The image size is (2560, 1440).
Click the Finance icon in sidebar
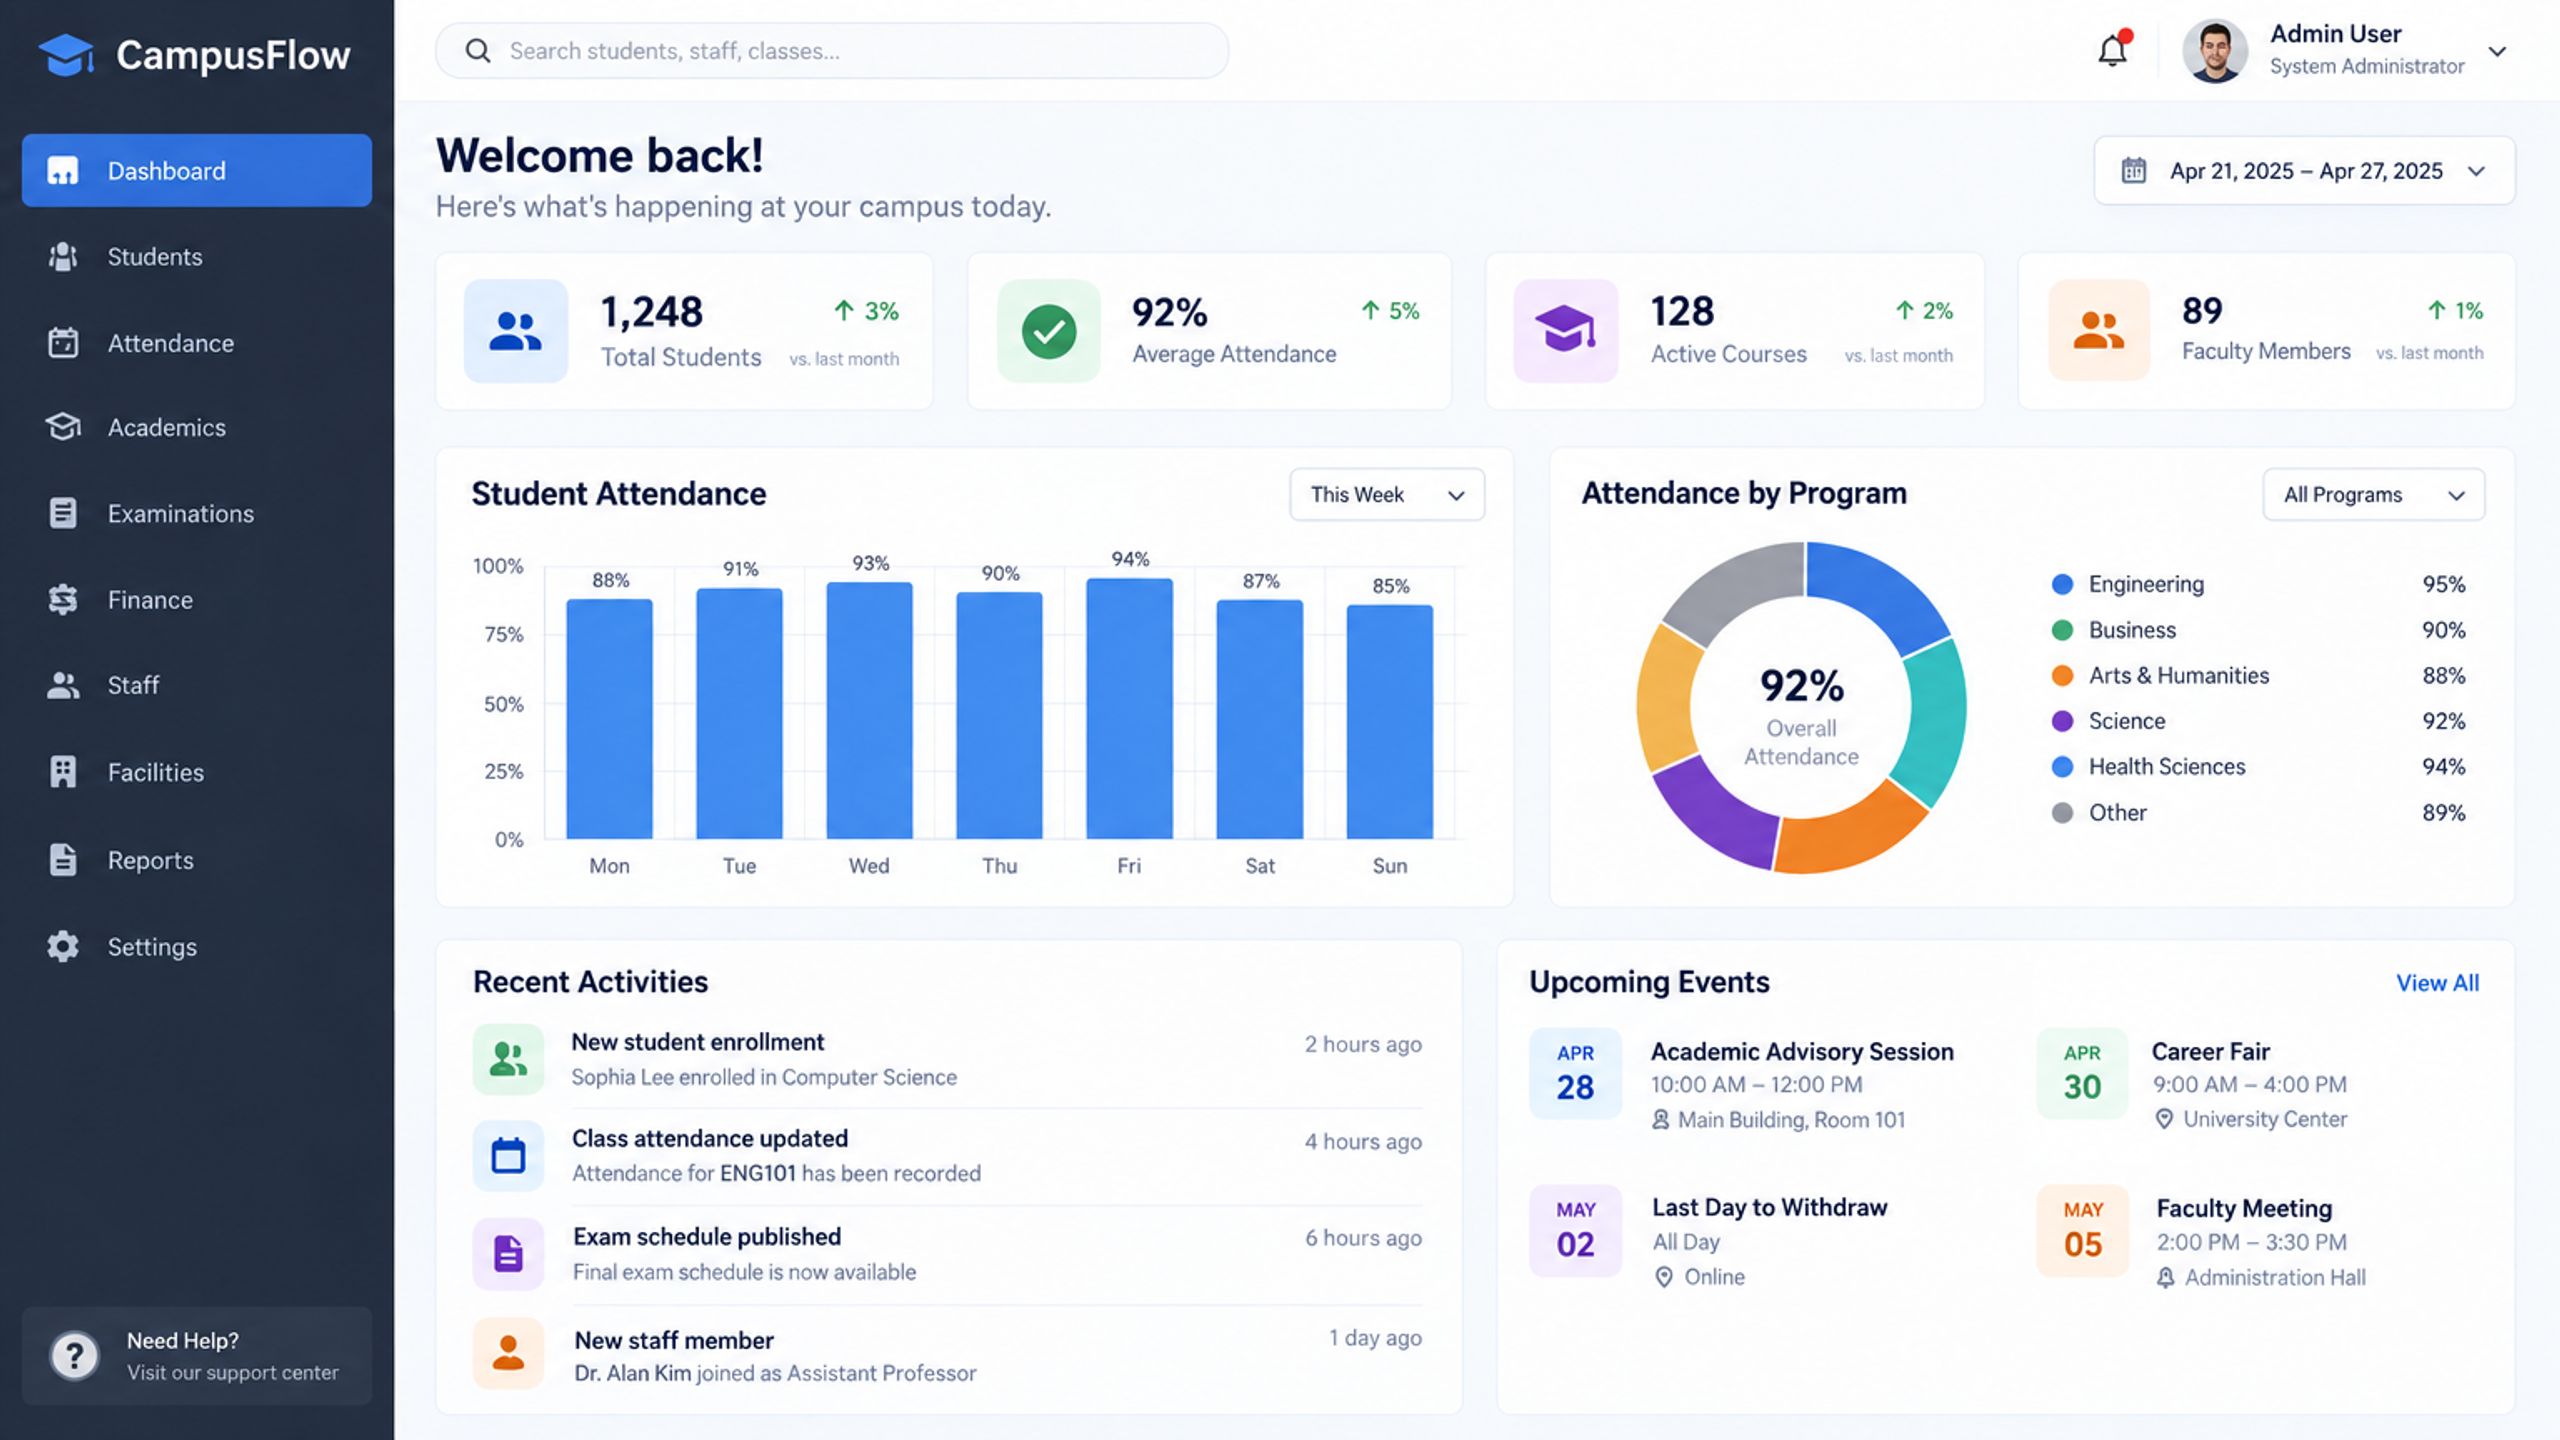(x=63, y=599)
